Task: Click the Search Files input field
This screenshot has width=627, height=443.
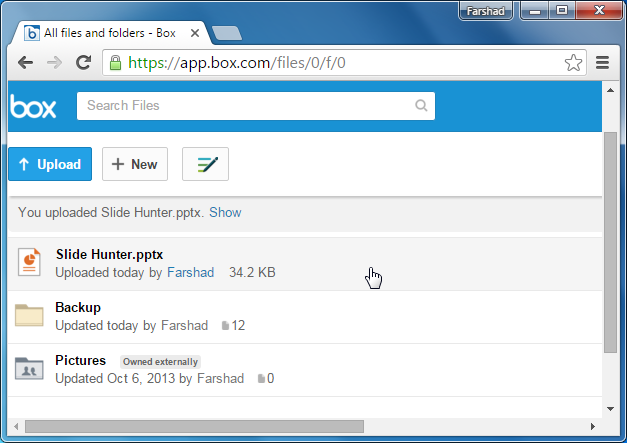Action: click(x=245, y=106)
